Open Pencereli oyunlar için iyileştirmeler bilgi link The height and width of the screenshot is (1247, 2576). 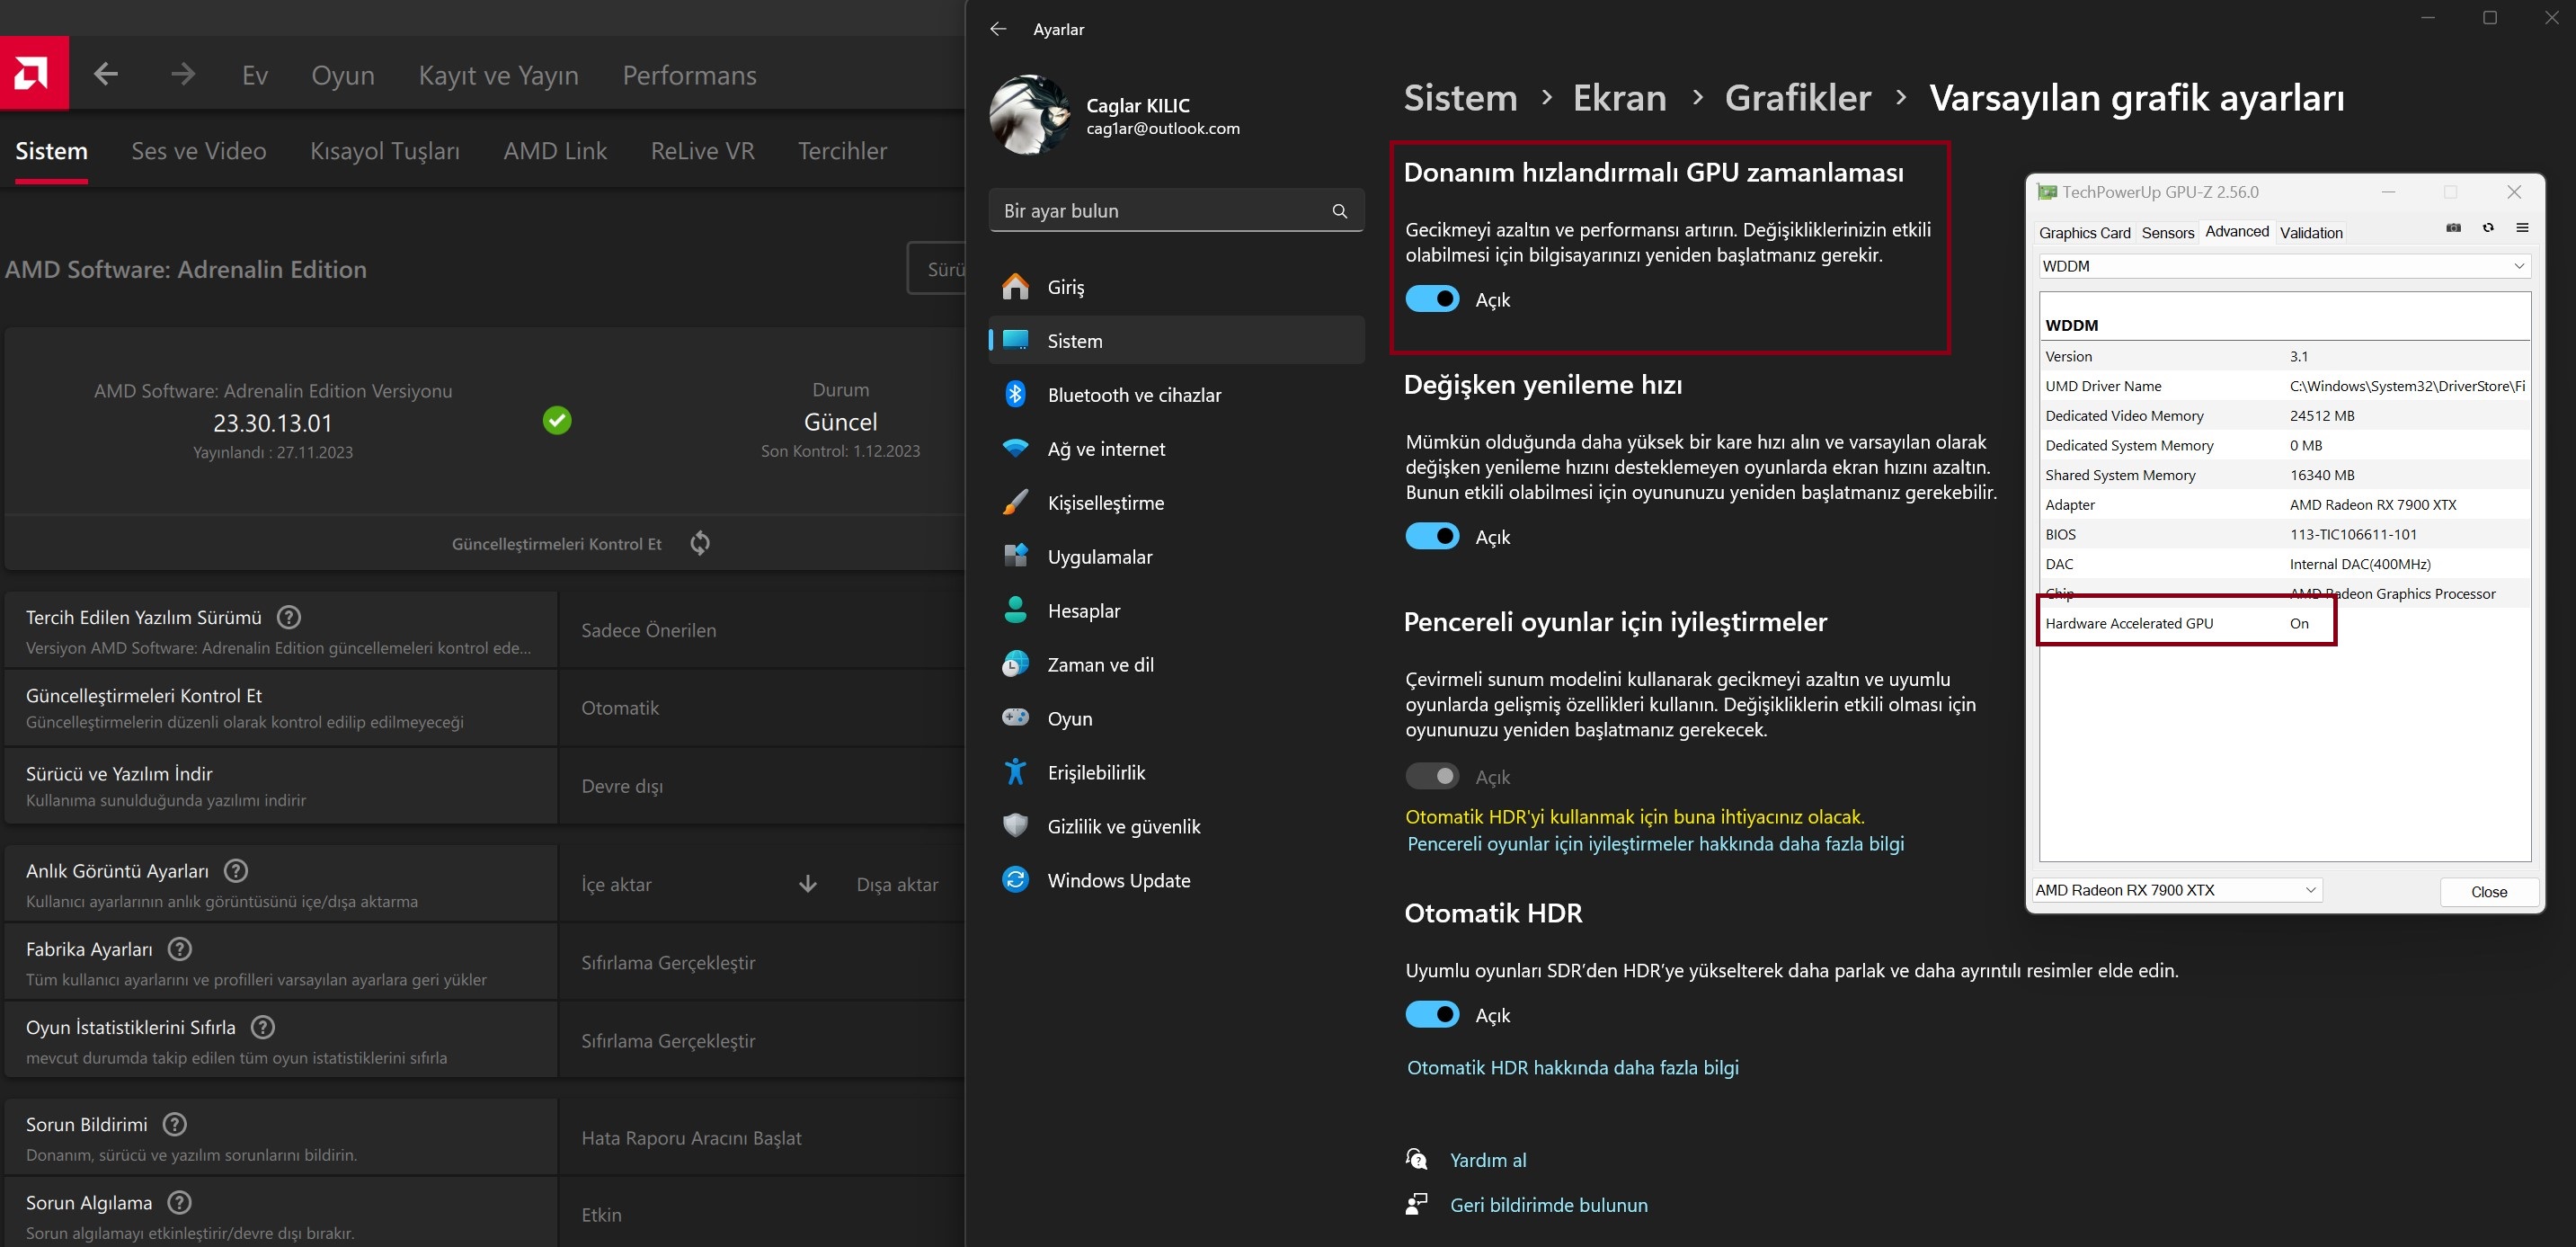click(1655, 843)
